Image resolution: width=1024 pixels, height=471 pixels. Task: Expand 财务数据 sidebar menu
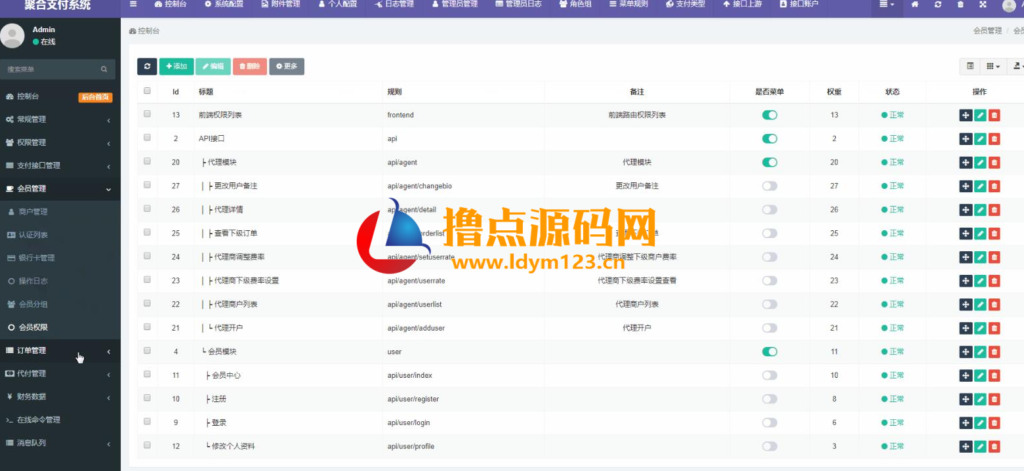point(60,397)
